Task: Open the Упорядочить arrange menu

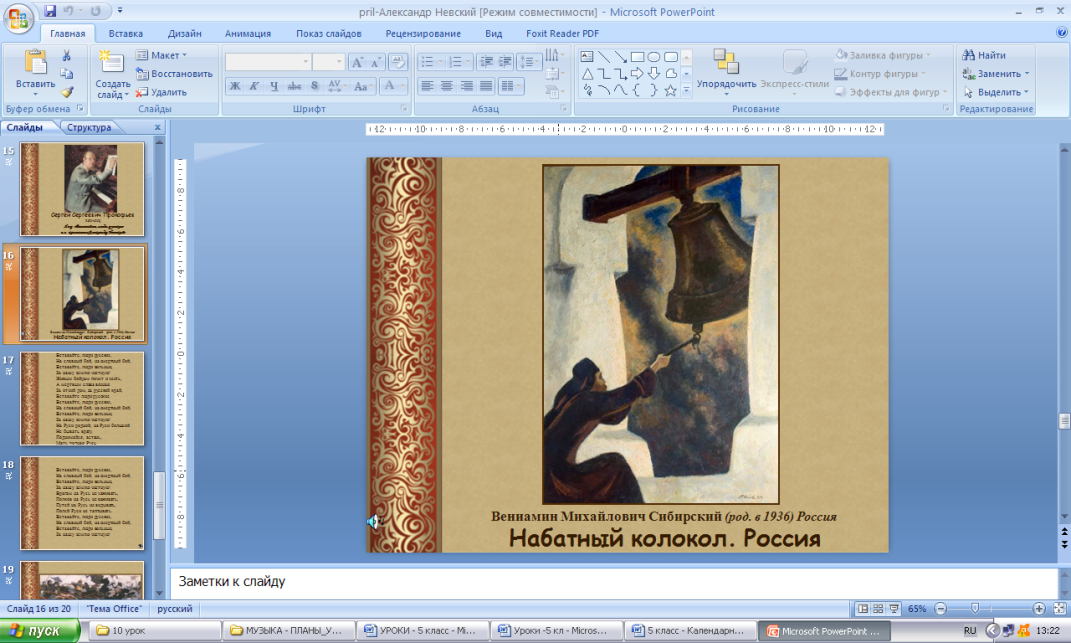Action: pos(726,72)
